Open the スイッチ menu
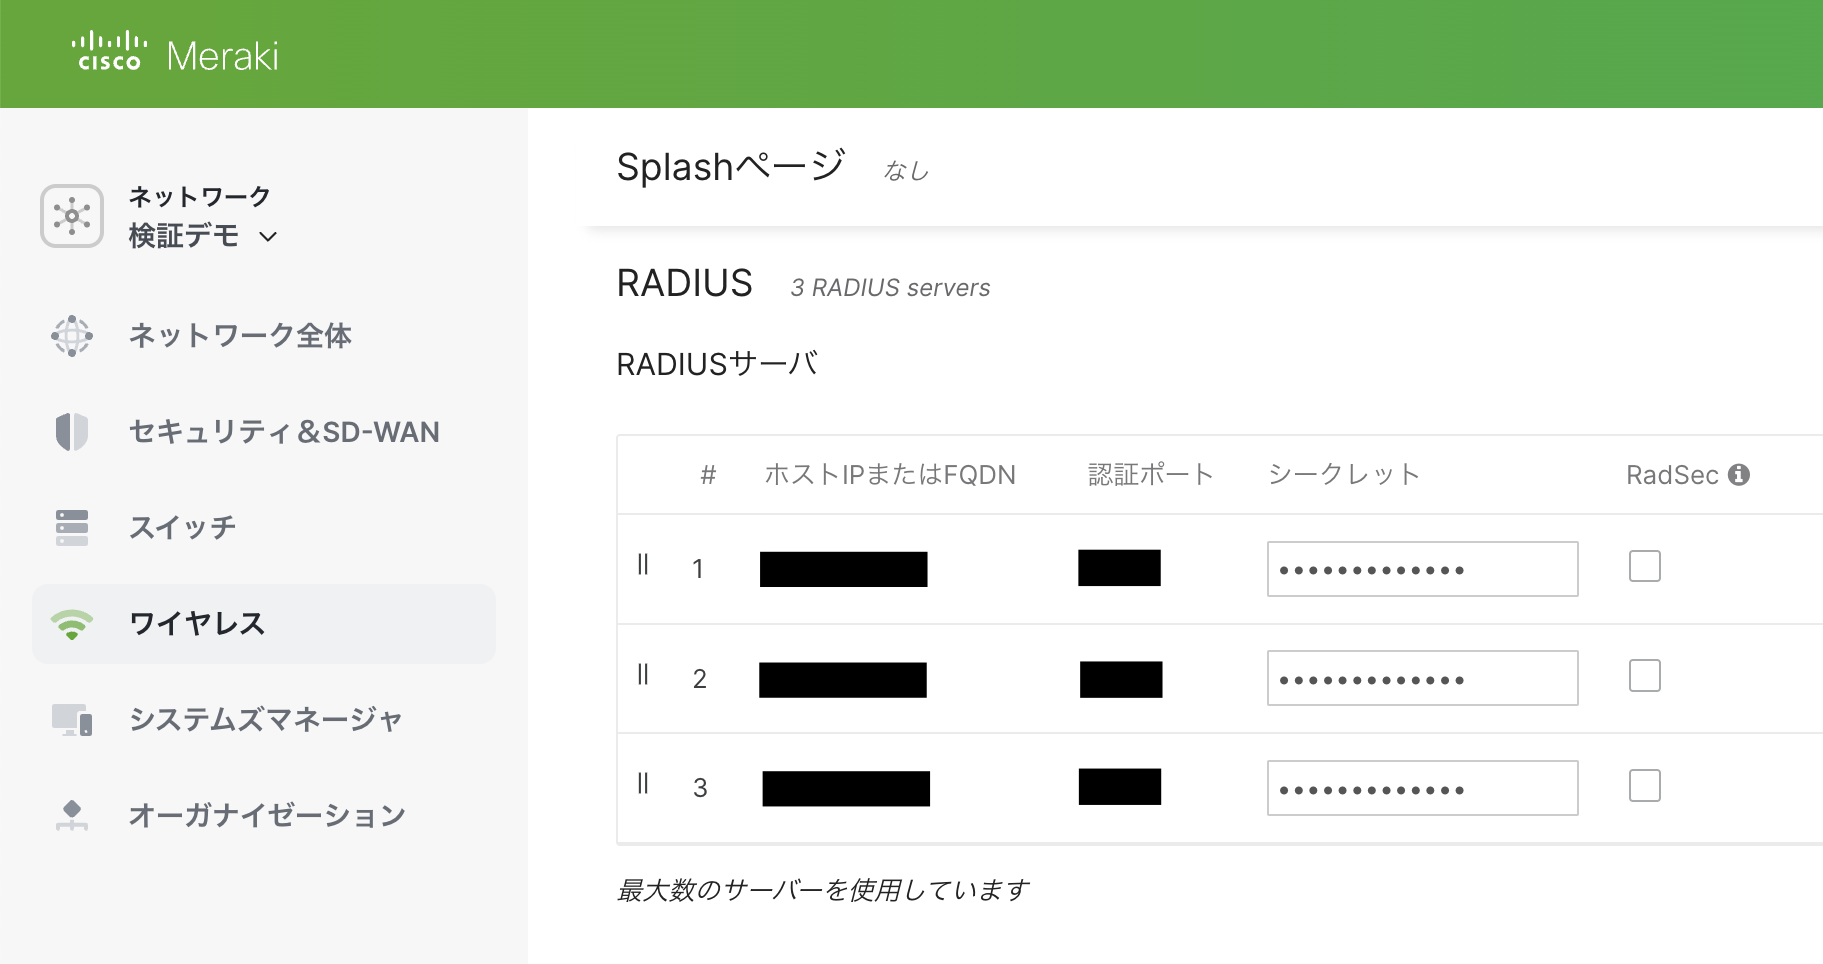1823x964 pixels. tap(183, 528)
